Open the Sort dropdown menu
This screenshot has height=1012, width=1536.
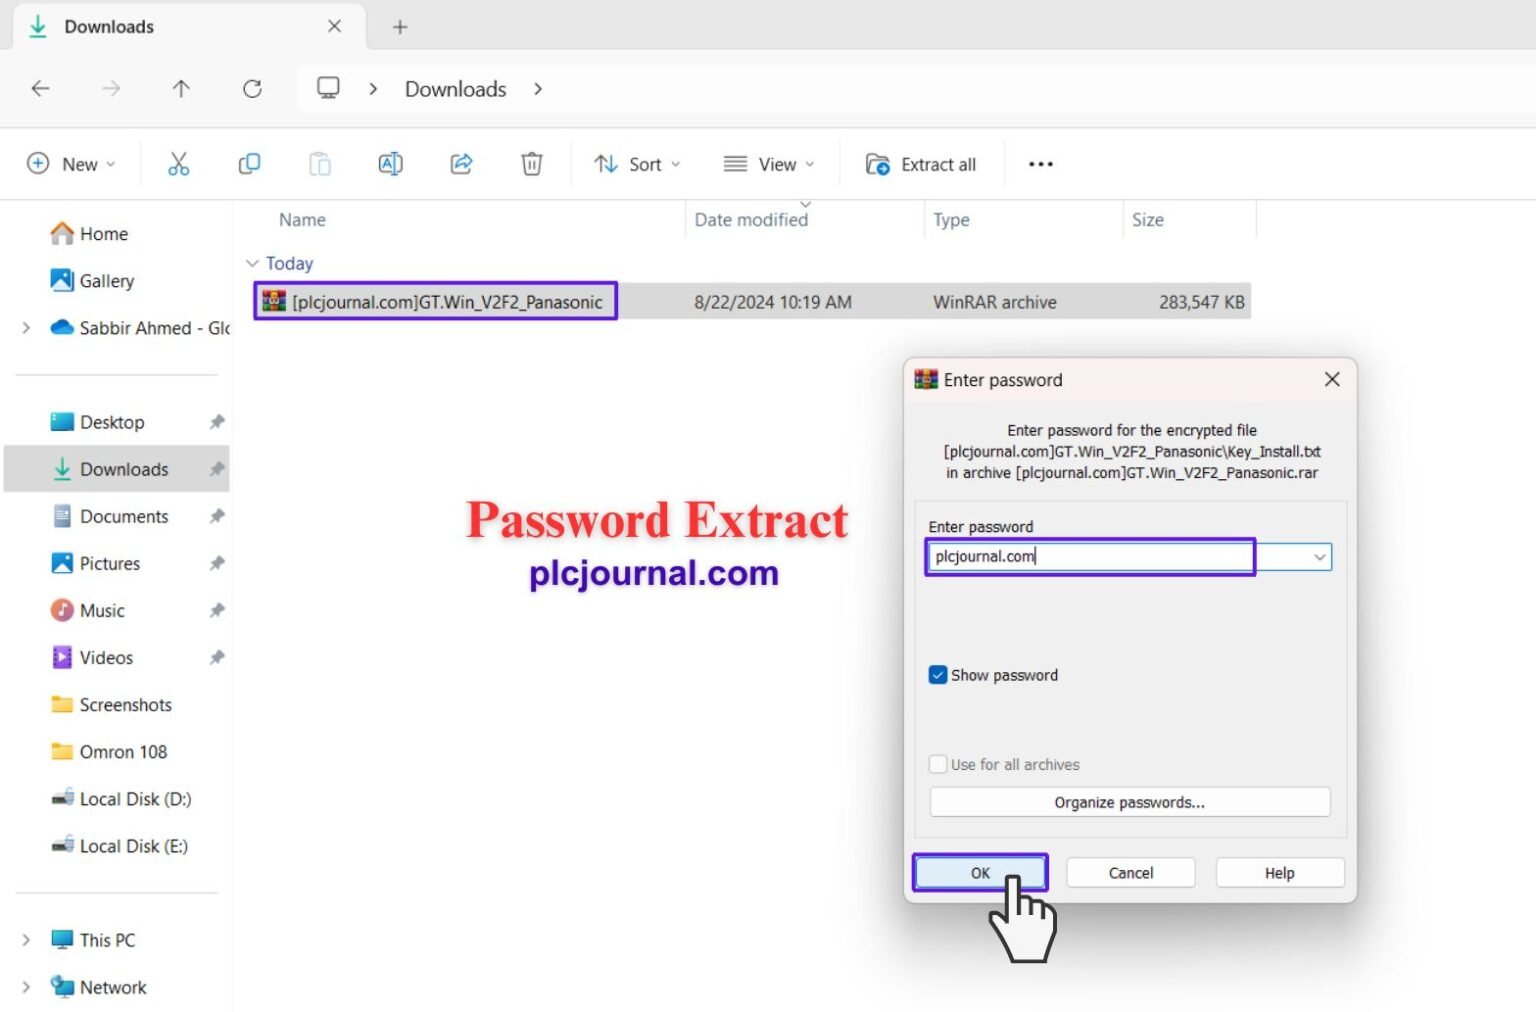click(x=637, y=164)
